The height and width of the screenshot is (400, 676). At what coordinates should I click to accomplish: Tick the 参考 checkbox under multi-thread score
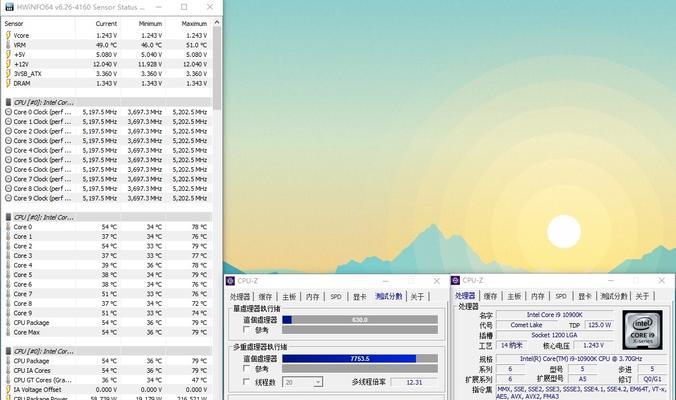pyautogui.click(x=247, y=369)
